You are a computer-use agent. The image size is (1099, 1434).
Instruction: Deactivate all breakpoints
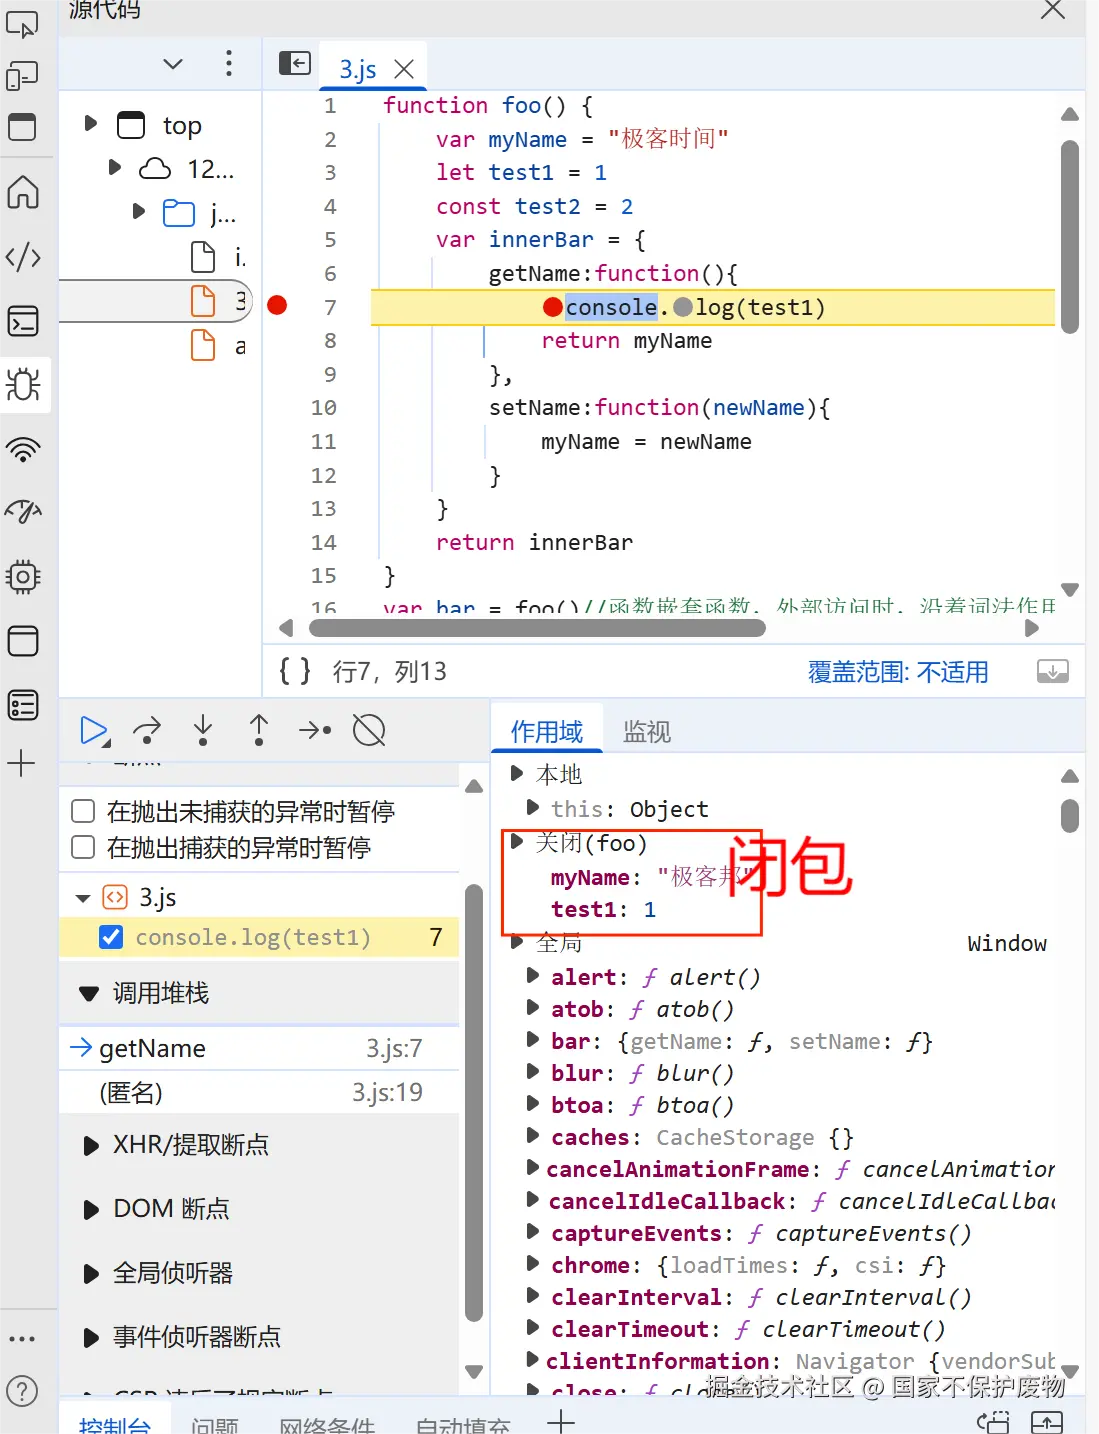[x=368, y=730]
